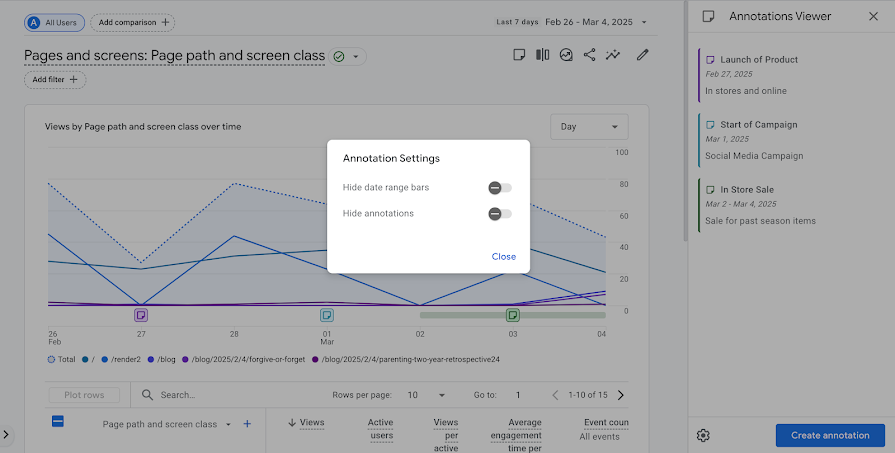This screenshot has width=895, height=453.
Task: Share this report
Action: pos(590,55)
